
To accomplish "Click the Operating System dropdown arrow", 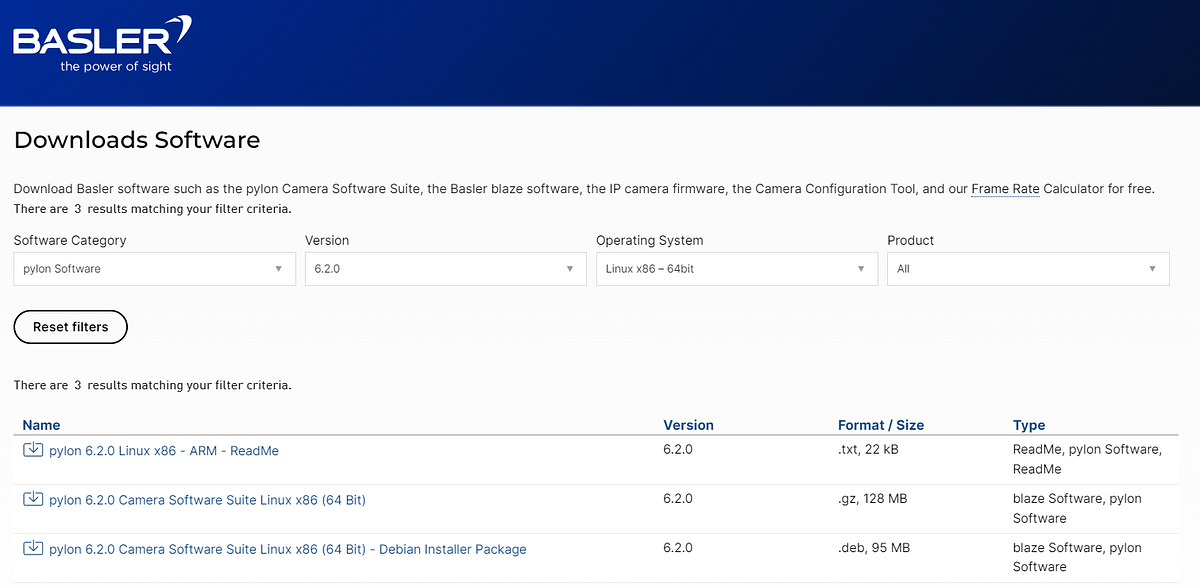I will pos(860,269).
